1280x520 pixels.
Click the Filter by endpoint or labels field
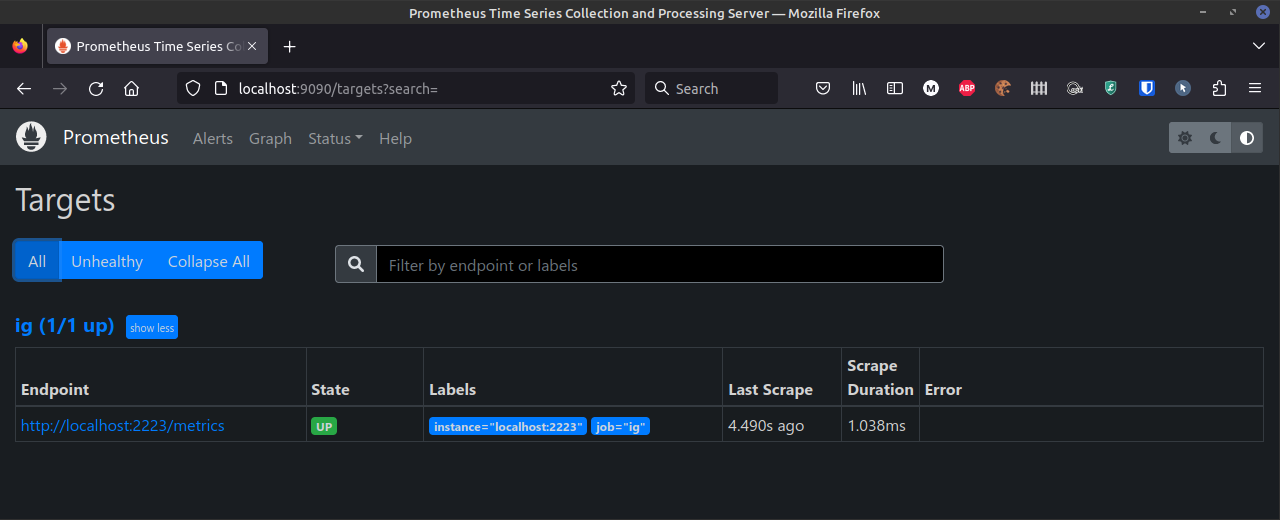tap(659, 265)
